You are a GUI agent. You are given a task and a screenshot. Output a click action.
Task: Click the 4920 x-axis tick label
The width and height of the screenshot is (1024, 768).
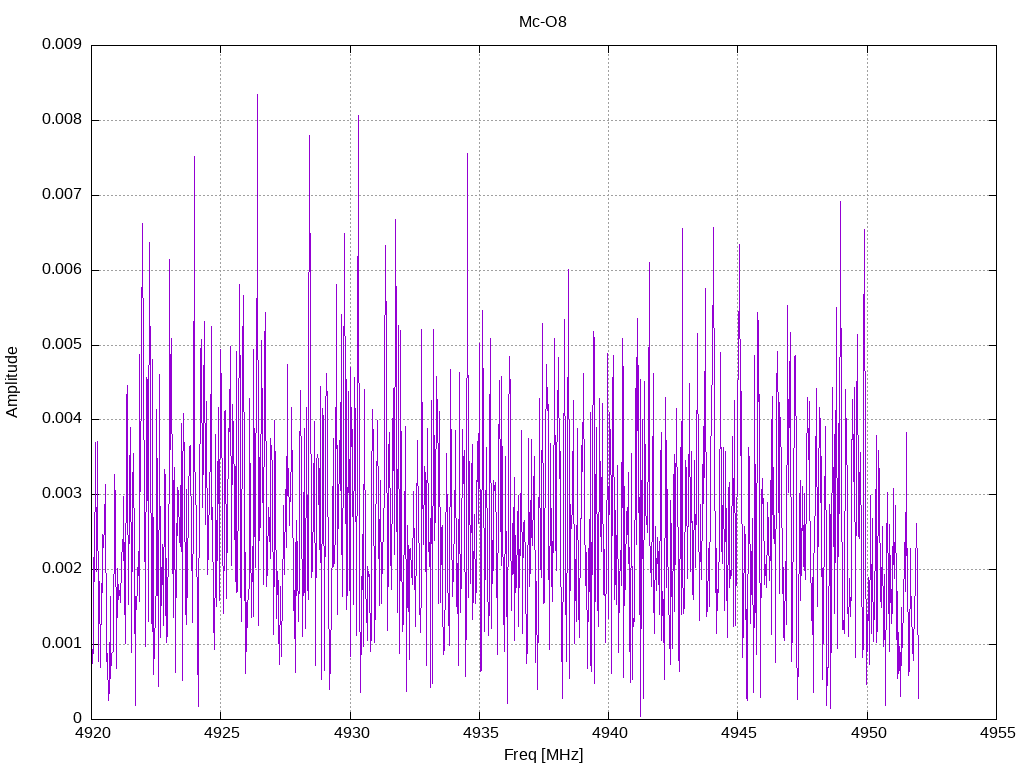pyautogui.click(x=91, y=733)
